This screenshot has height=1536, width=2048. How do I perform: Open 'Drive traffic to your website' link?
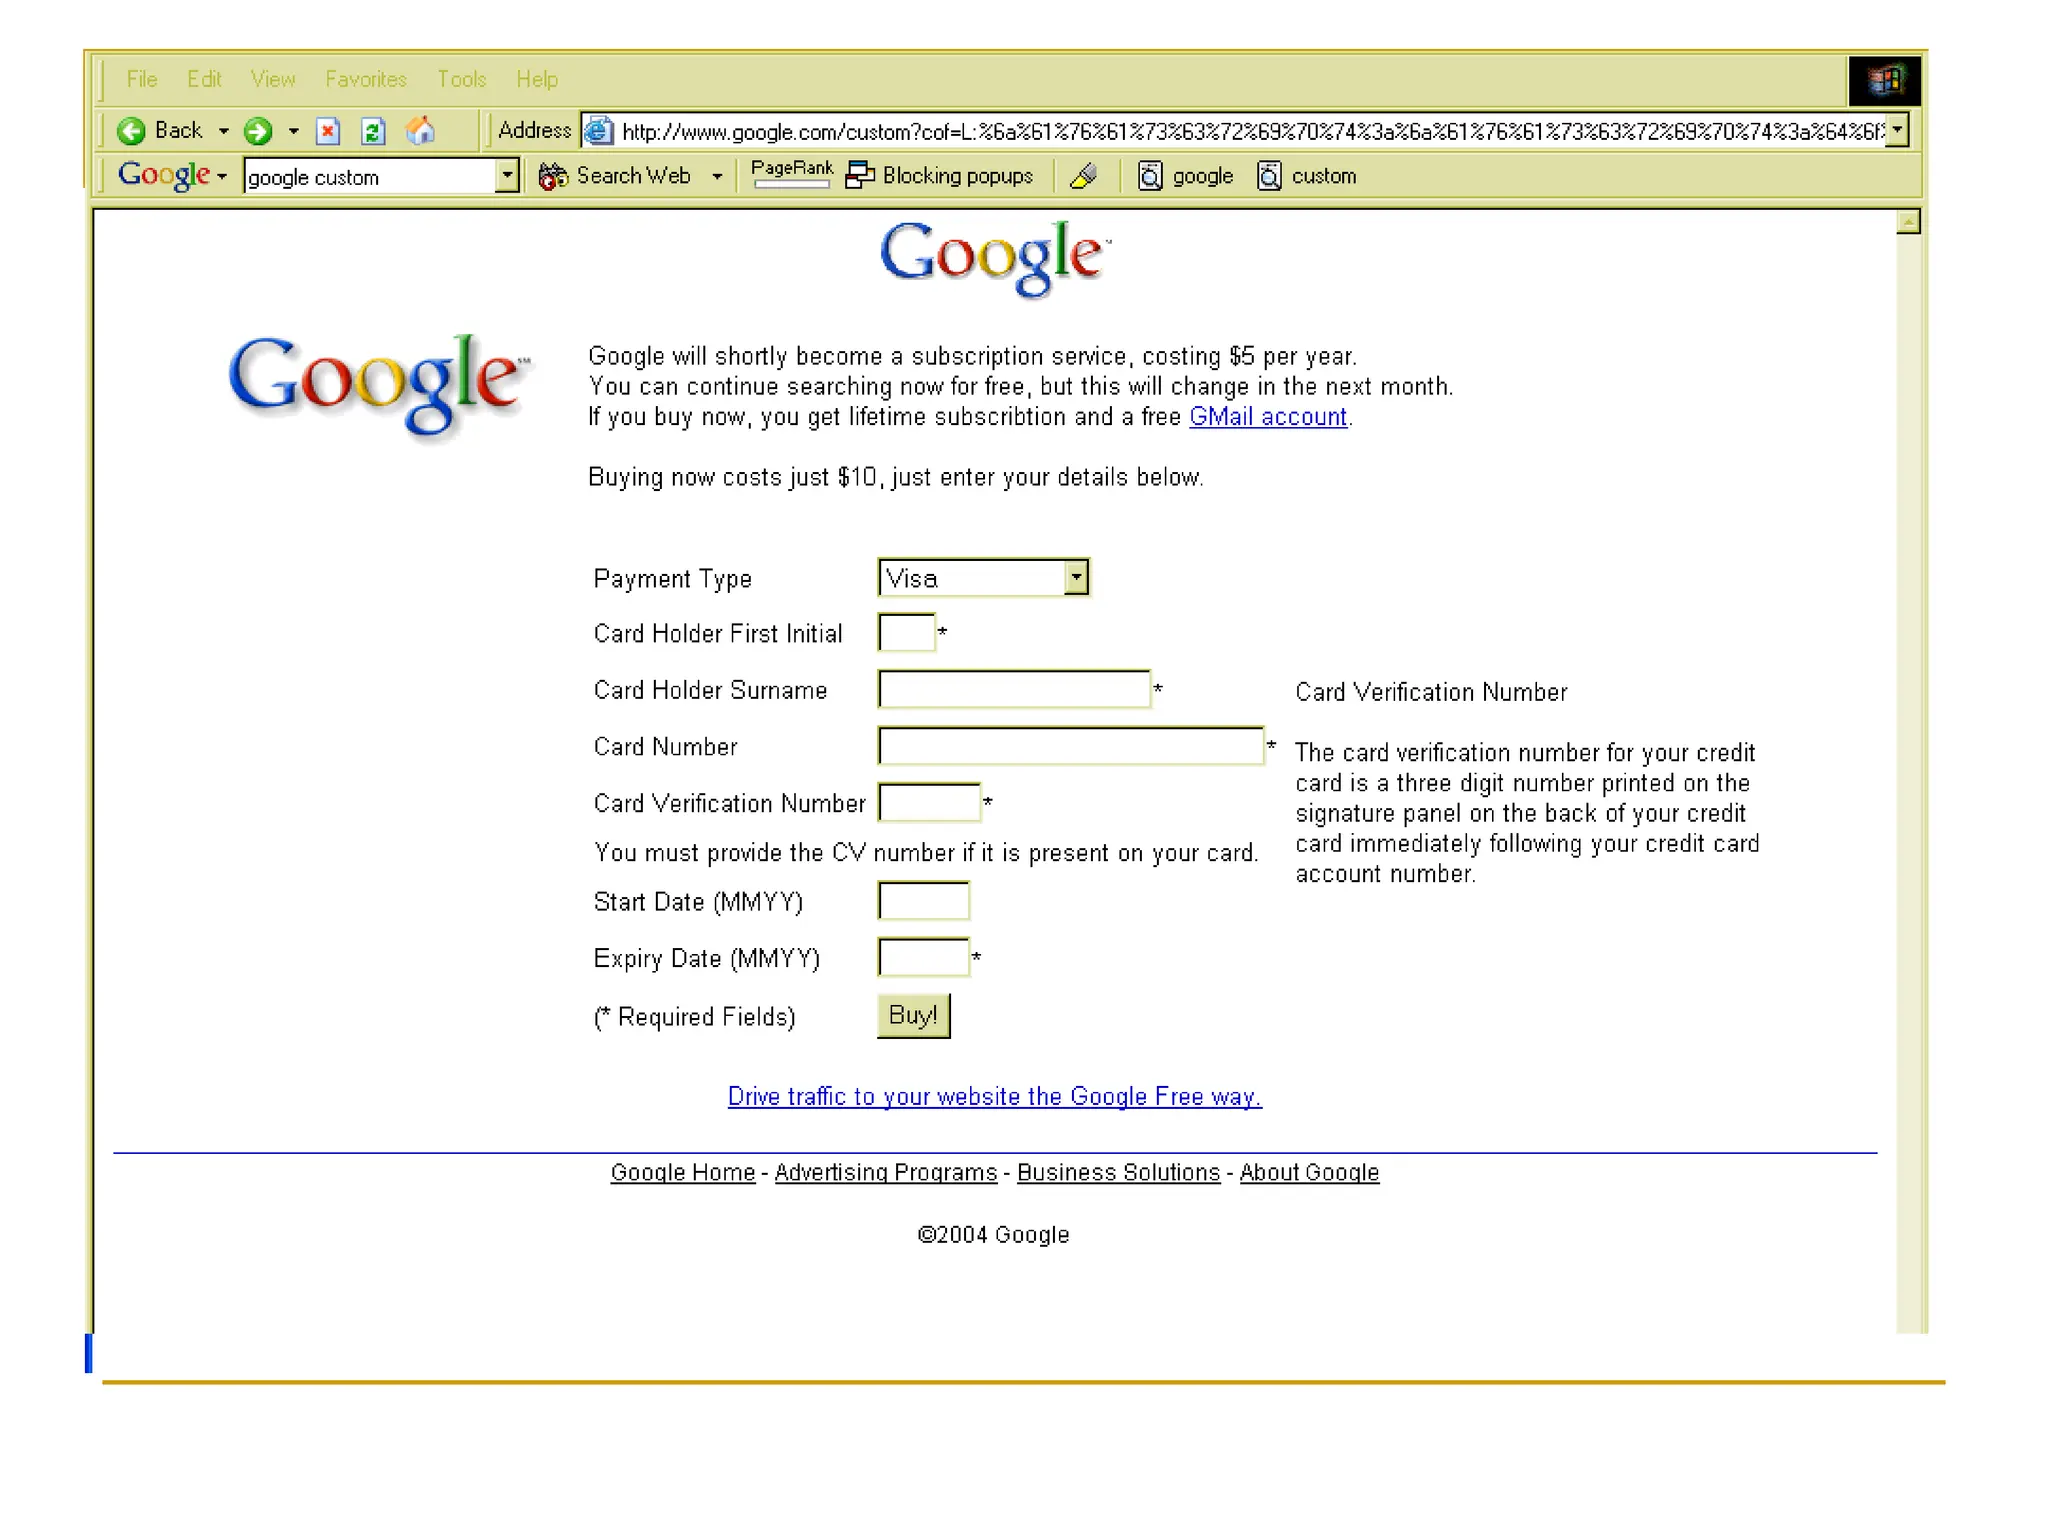994,1097
